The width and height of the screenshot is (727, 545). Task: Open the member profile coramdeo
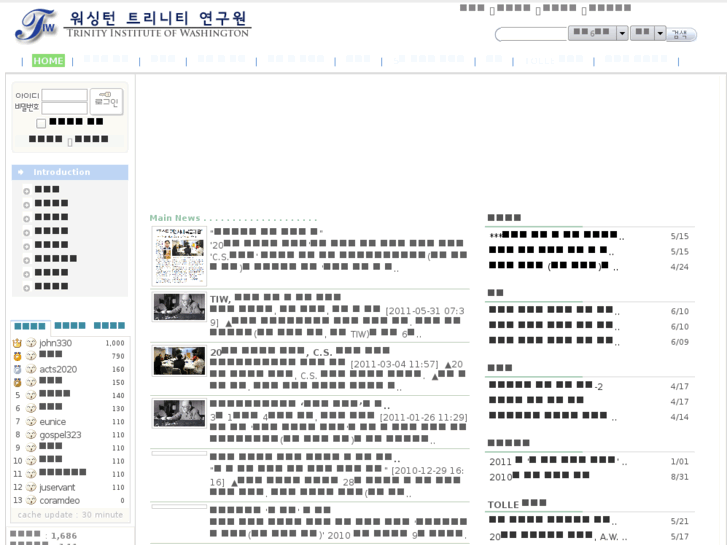coord(59,500)
